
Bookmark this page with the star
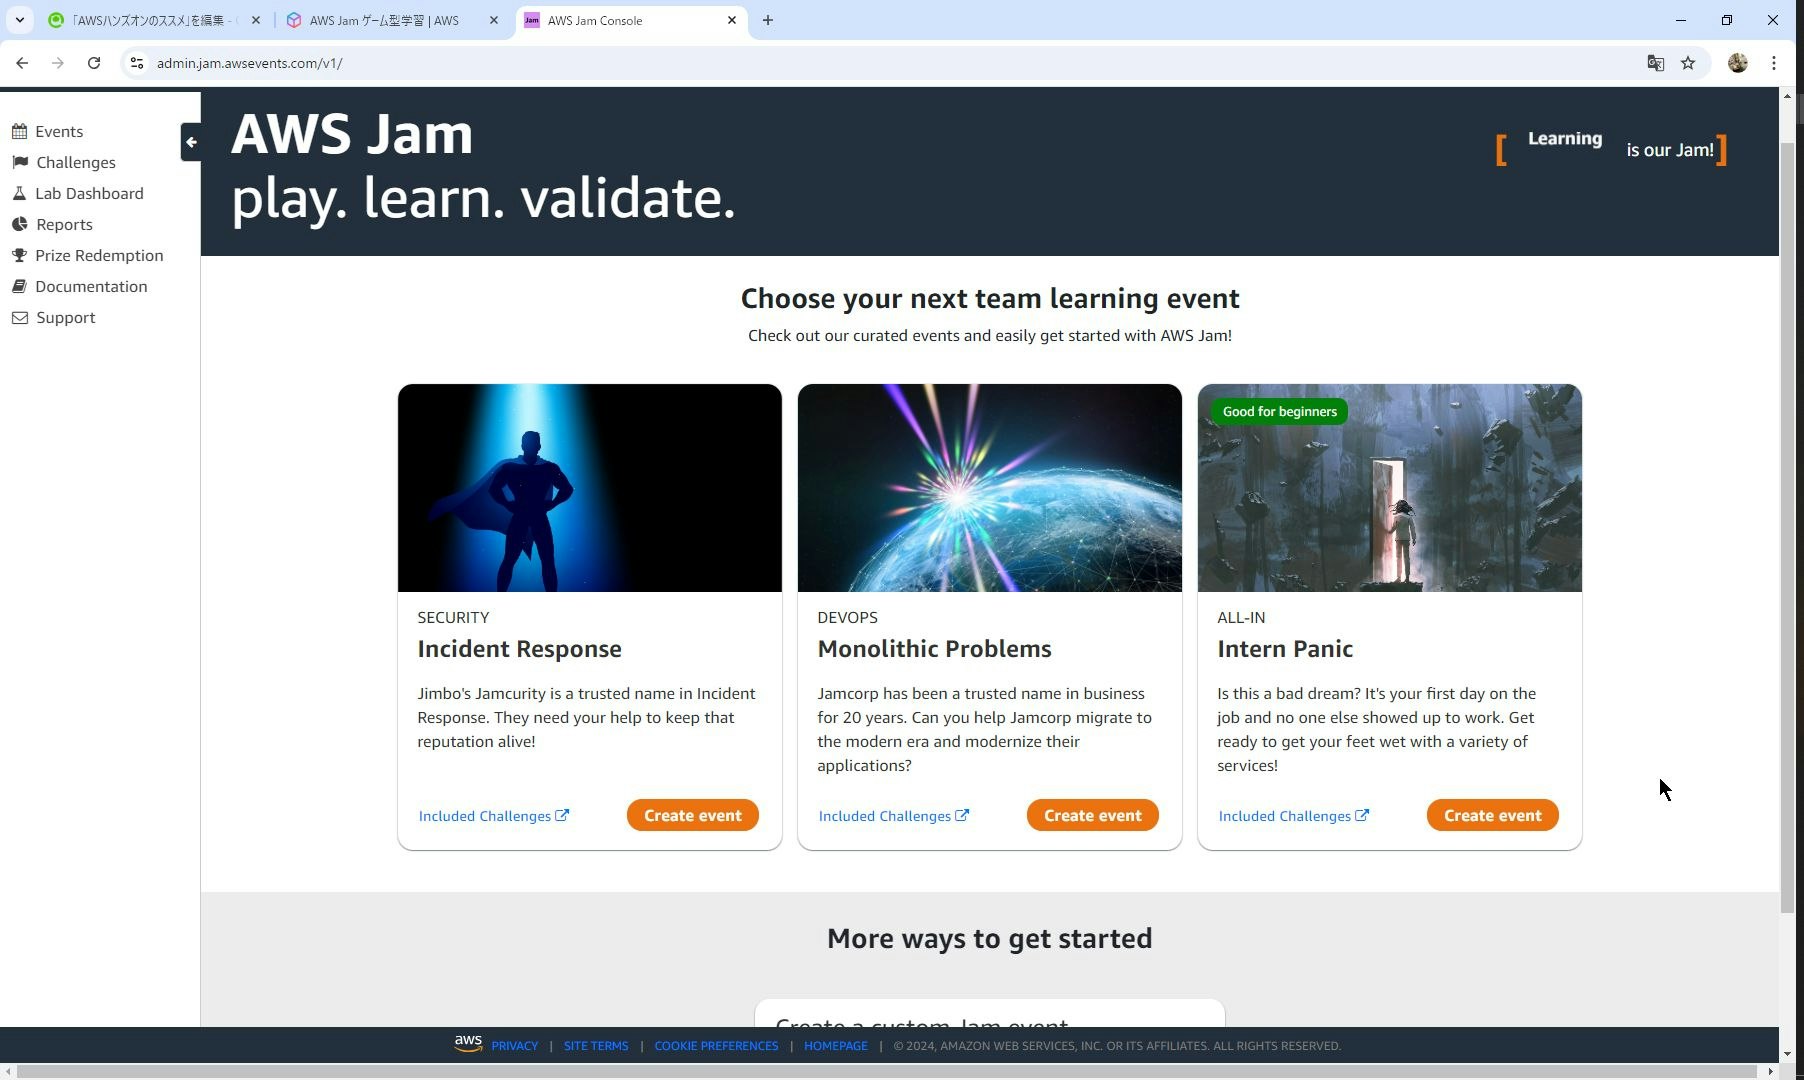tap(1688, 63)
